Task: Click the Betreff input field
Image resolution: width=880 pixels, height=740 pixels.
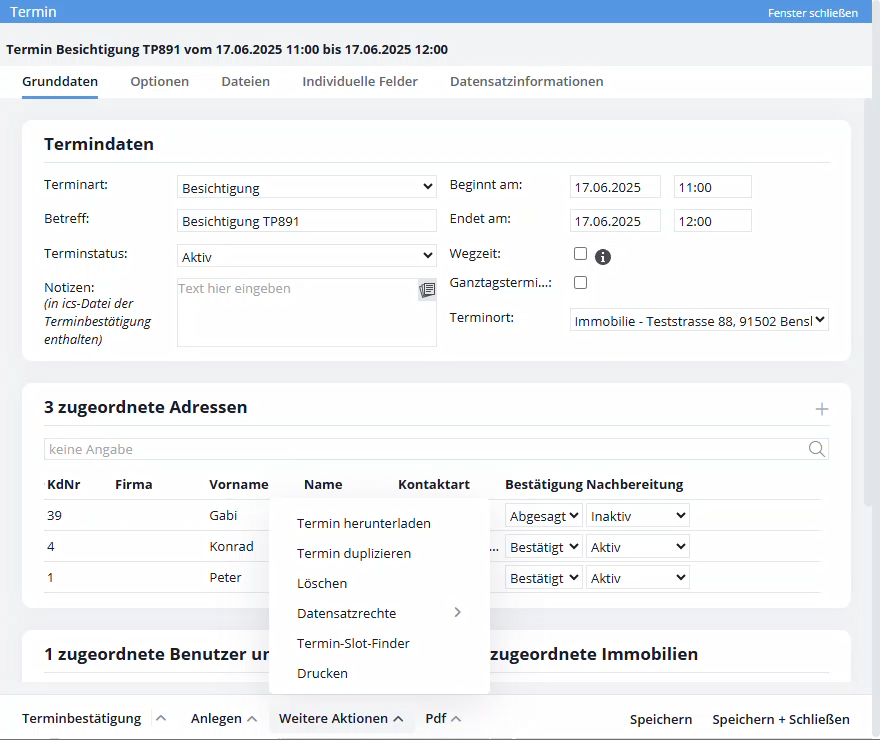Action: point(306,221)
